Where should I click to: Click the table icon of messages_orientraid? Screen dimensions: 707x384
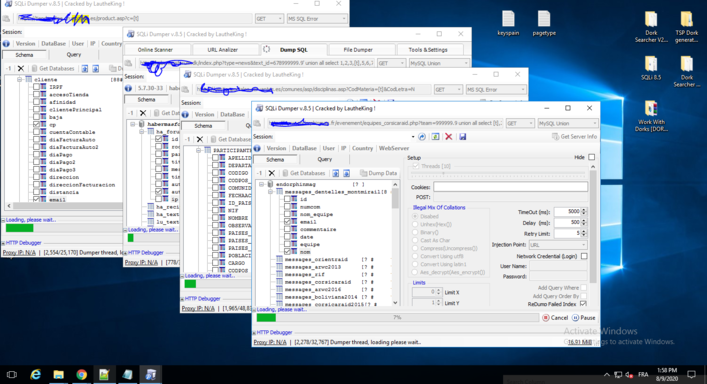(x=279, y=259)
